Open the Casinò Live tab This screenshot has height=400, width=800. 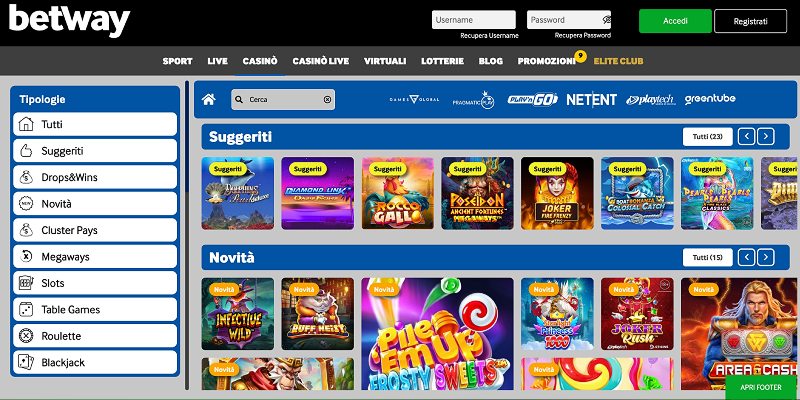click(320, 61)
